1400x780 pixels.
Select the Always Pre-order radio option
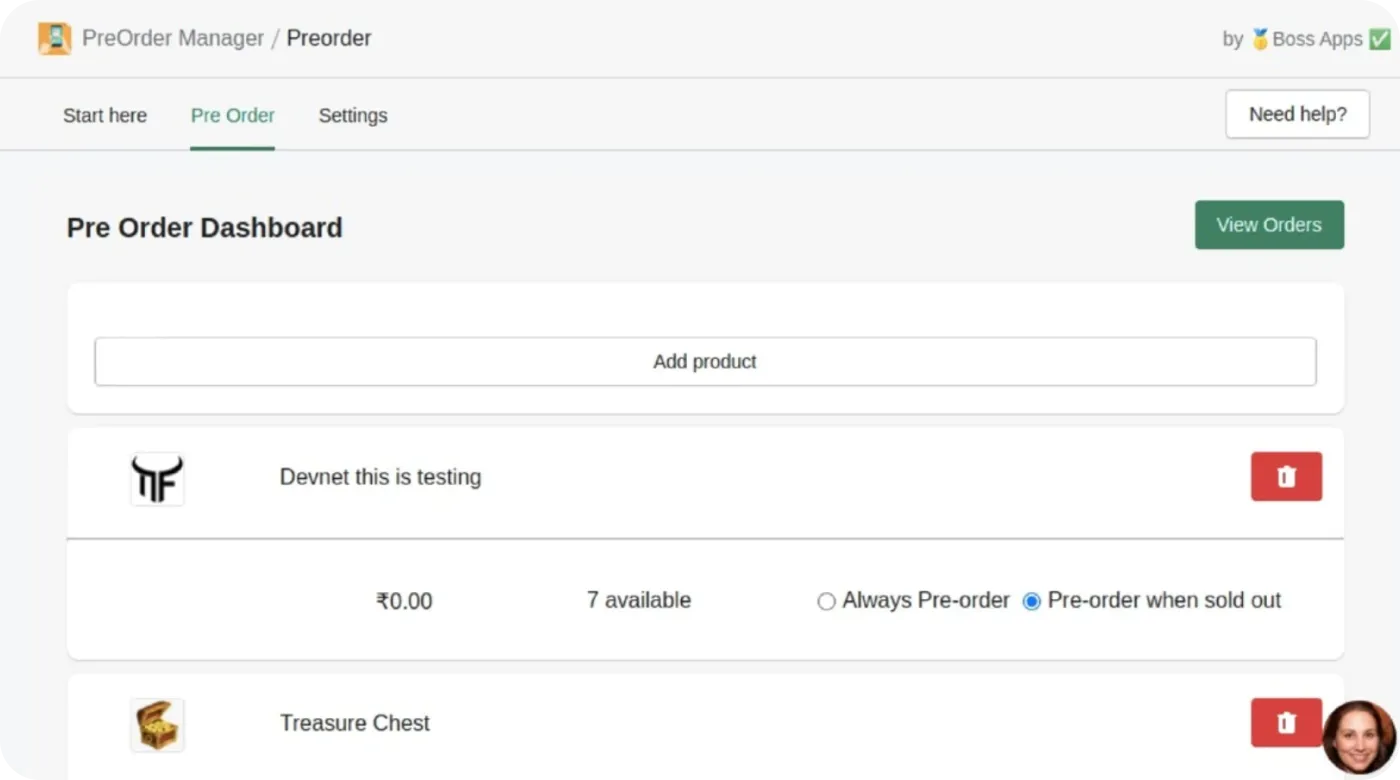click(x=826, y=601)
